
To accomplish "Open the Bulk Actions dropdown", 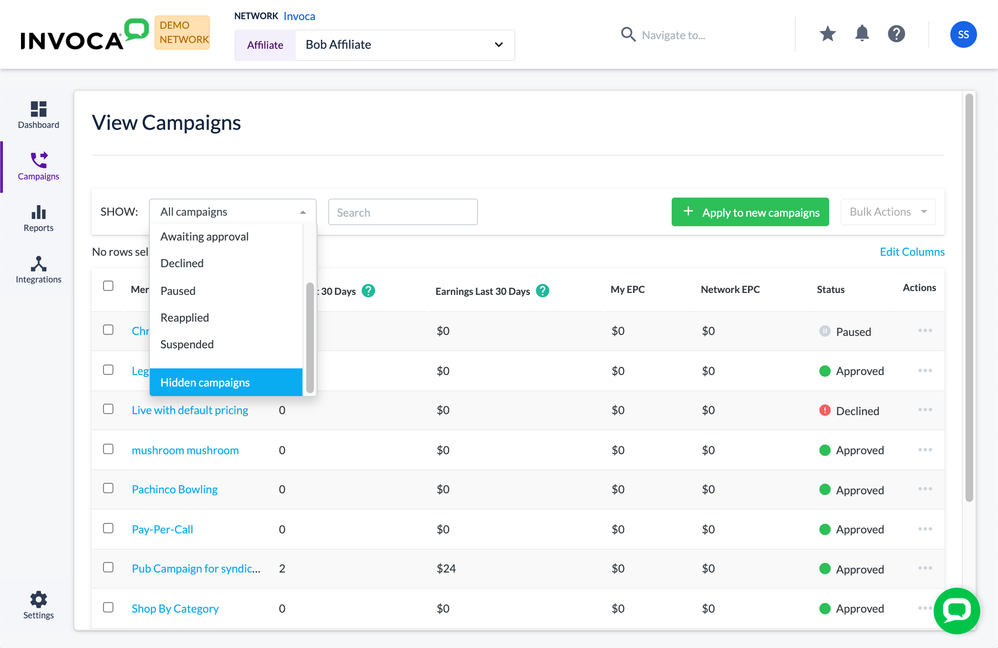I will tap(888, 212).
